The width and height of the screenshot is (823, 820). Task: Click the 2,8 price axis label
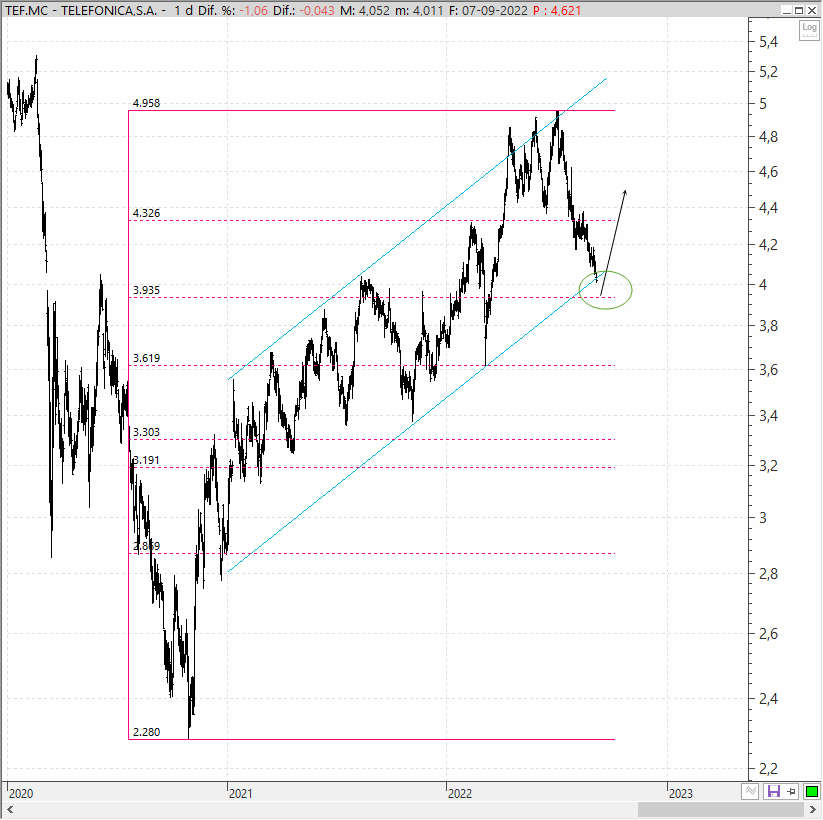768,574
